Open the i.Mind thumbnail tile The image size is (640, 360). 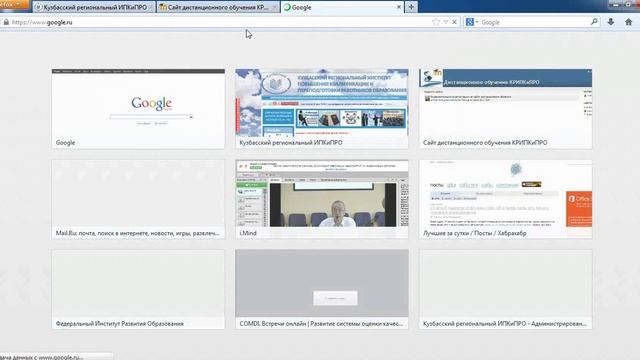click(x=322, y=199)
